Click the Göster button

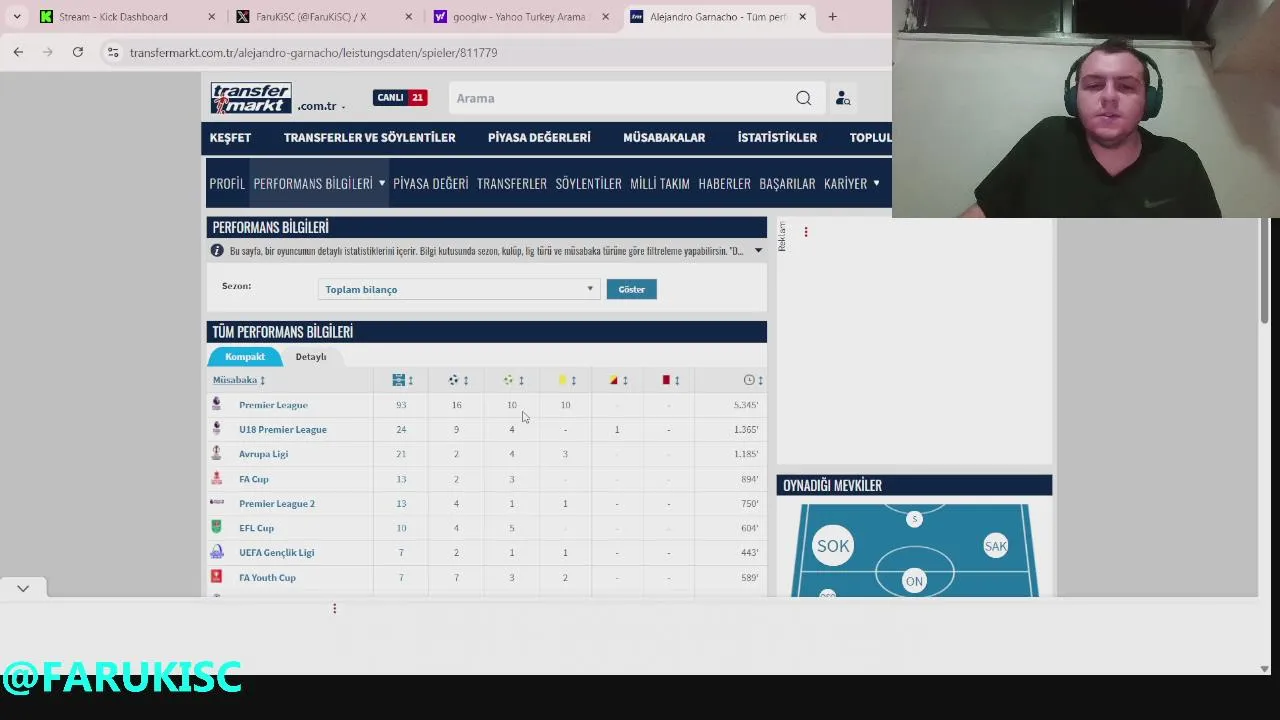(631, 289)
